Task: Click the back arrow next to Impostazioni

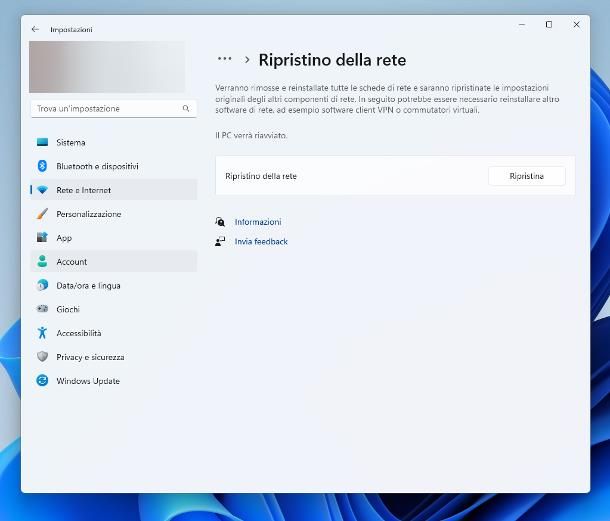Action: tap(35, 29)
